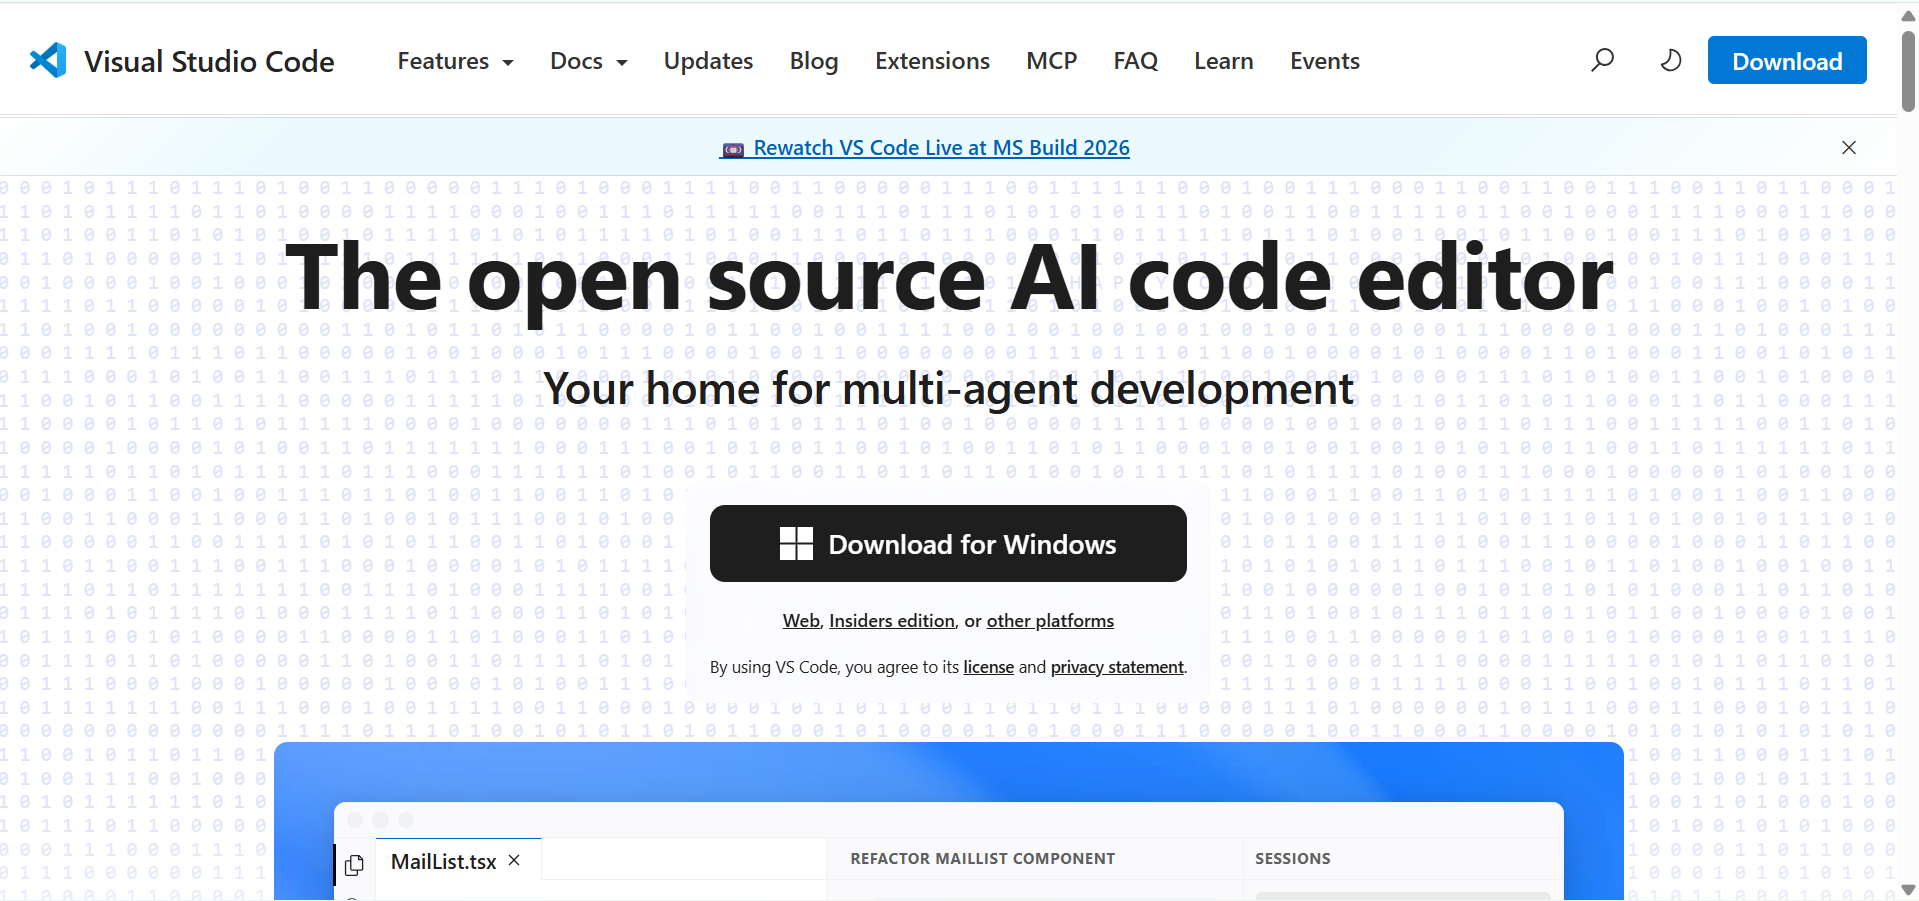The height and width of the screenshot is (901, 1919).
Task: Expand the Docs dropdown menu
Action: [588, 61]
